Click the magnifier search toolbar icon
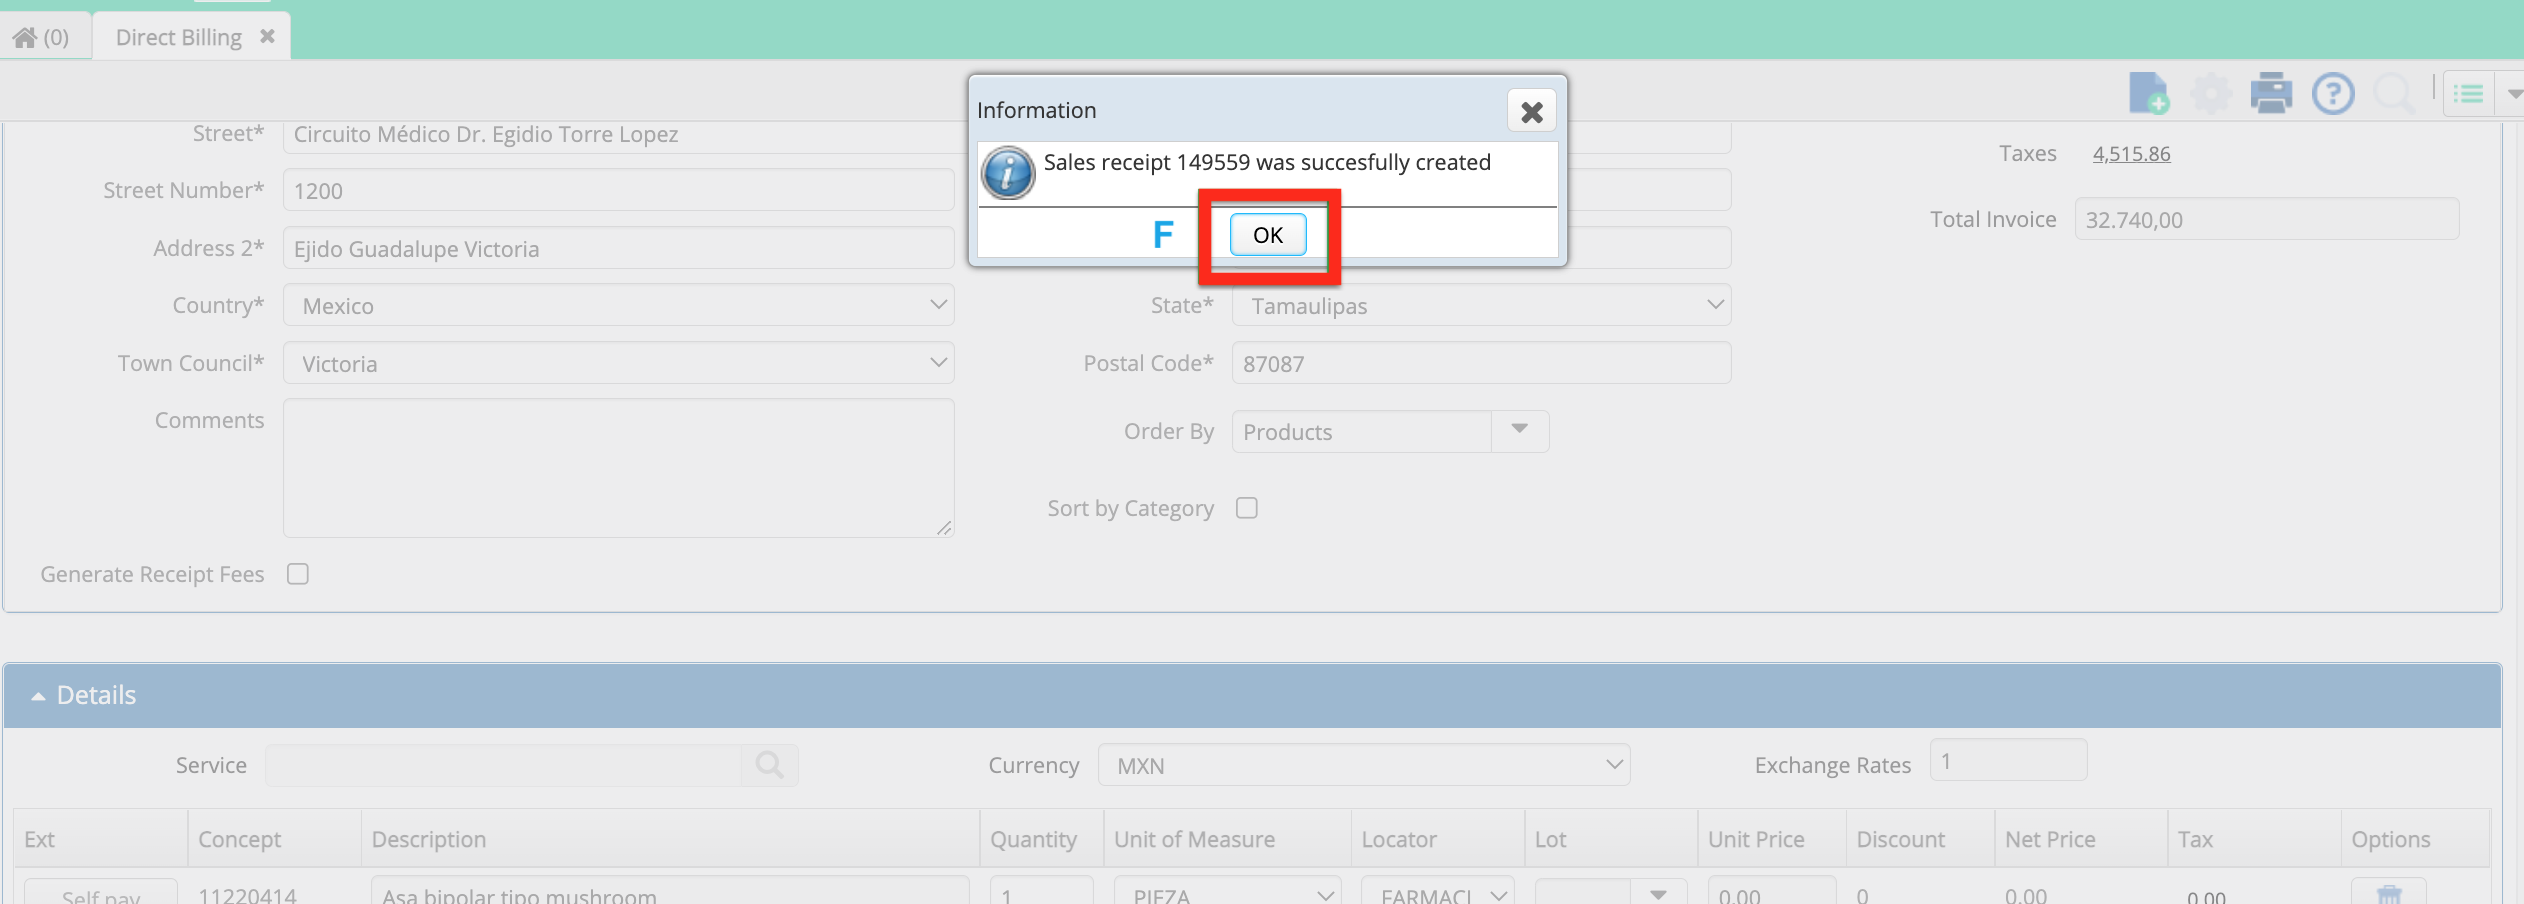Image resolution: width=2524 pixels, height=904 pixels. 2394,94
